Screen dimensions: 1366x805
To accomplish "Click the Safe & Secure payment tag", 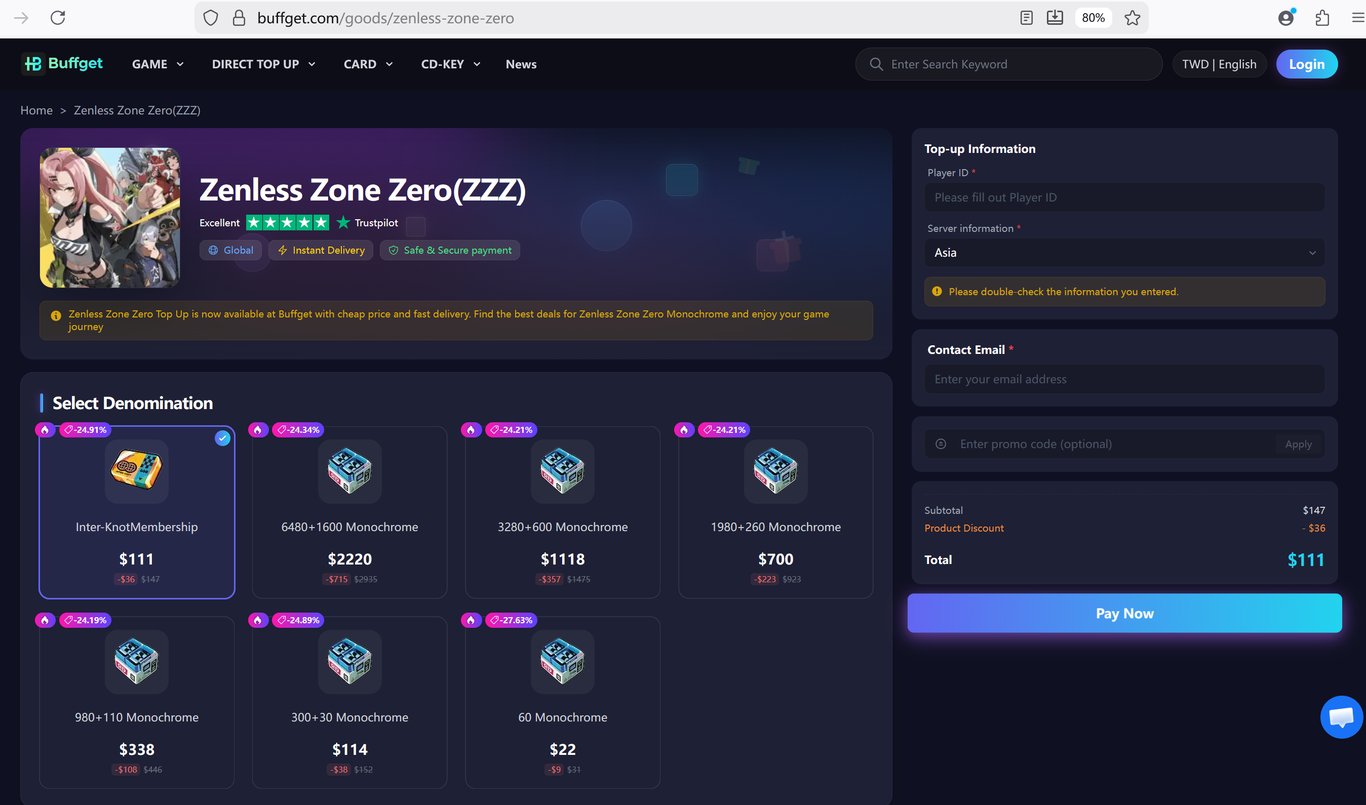I will [x=450, y=250].
